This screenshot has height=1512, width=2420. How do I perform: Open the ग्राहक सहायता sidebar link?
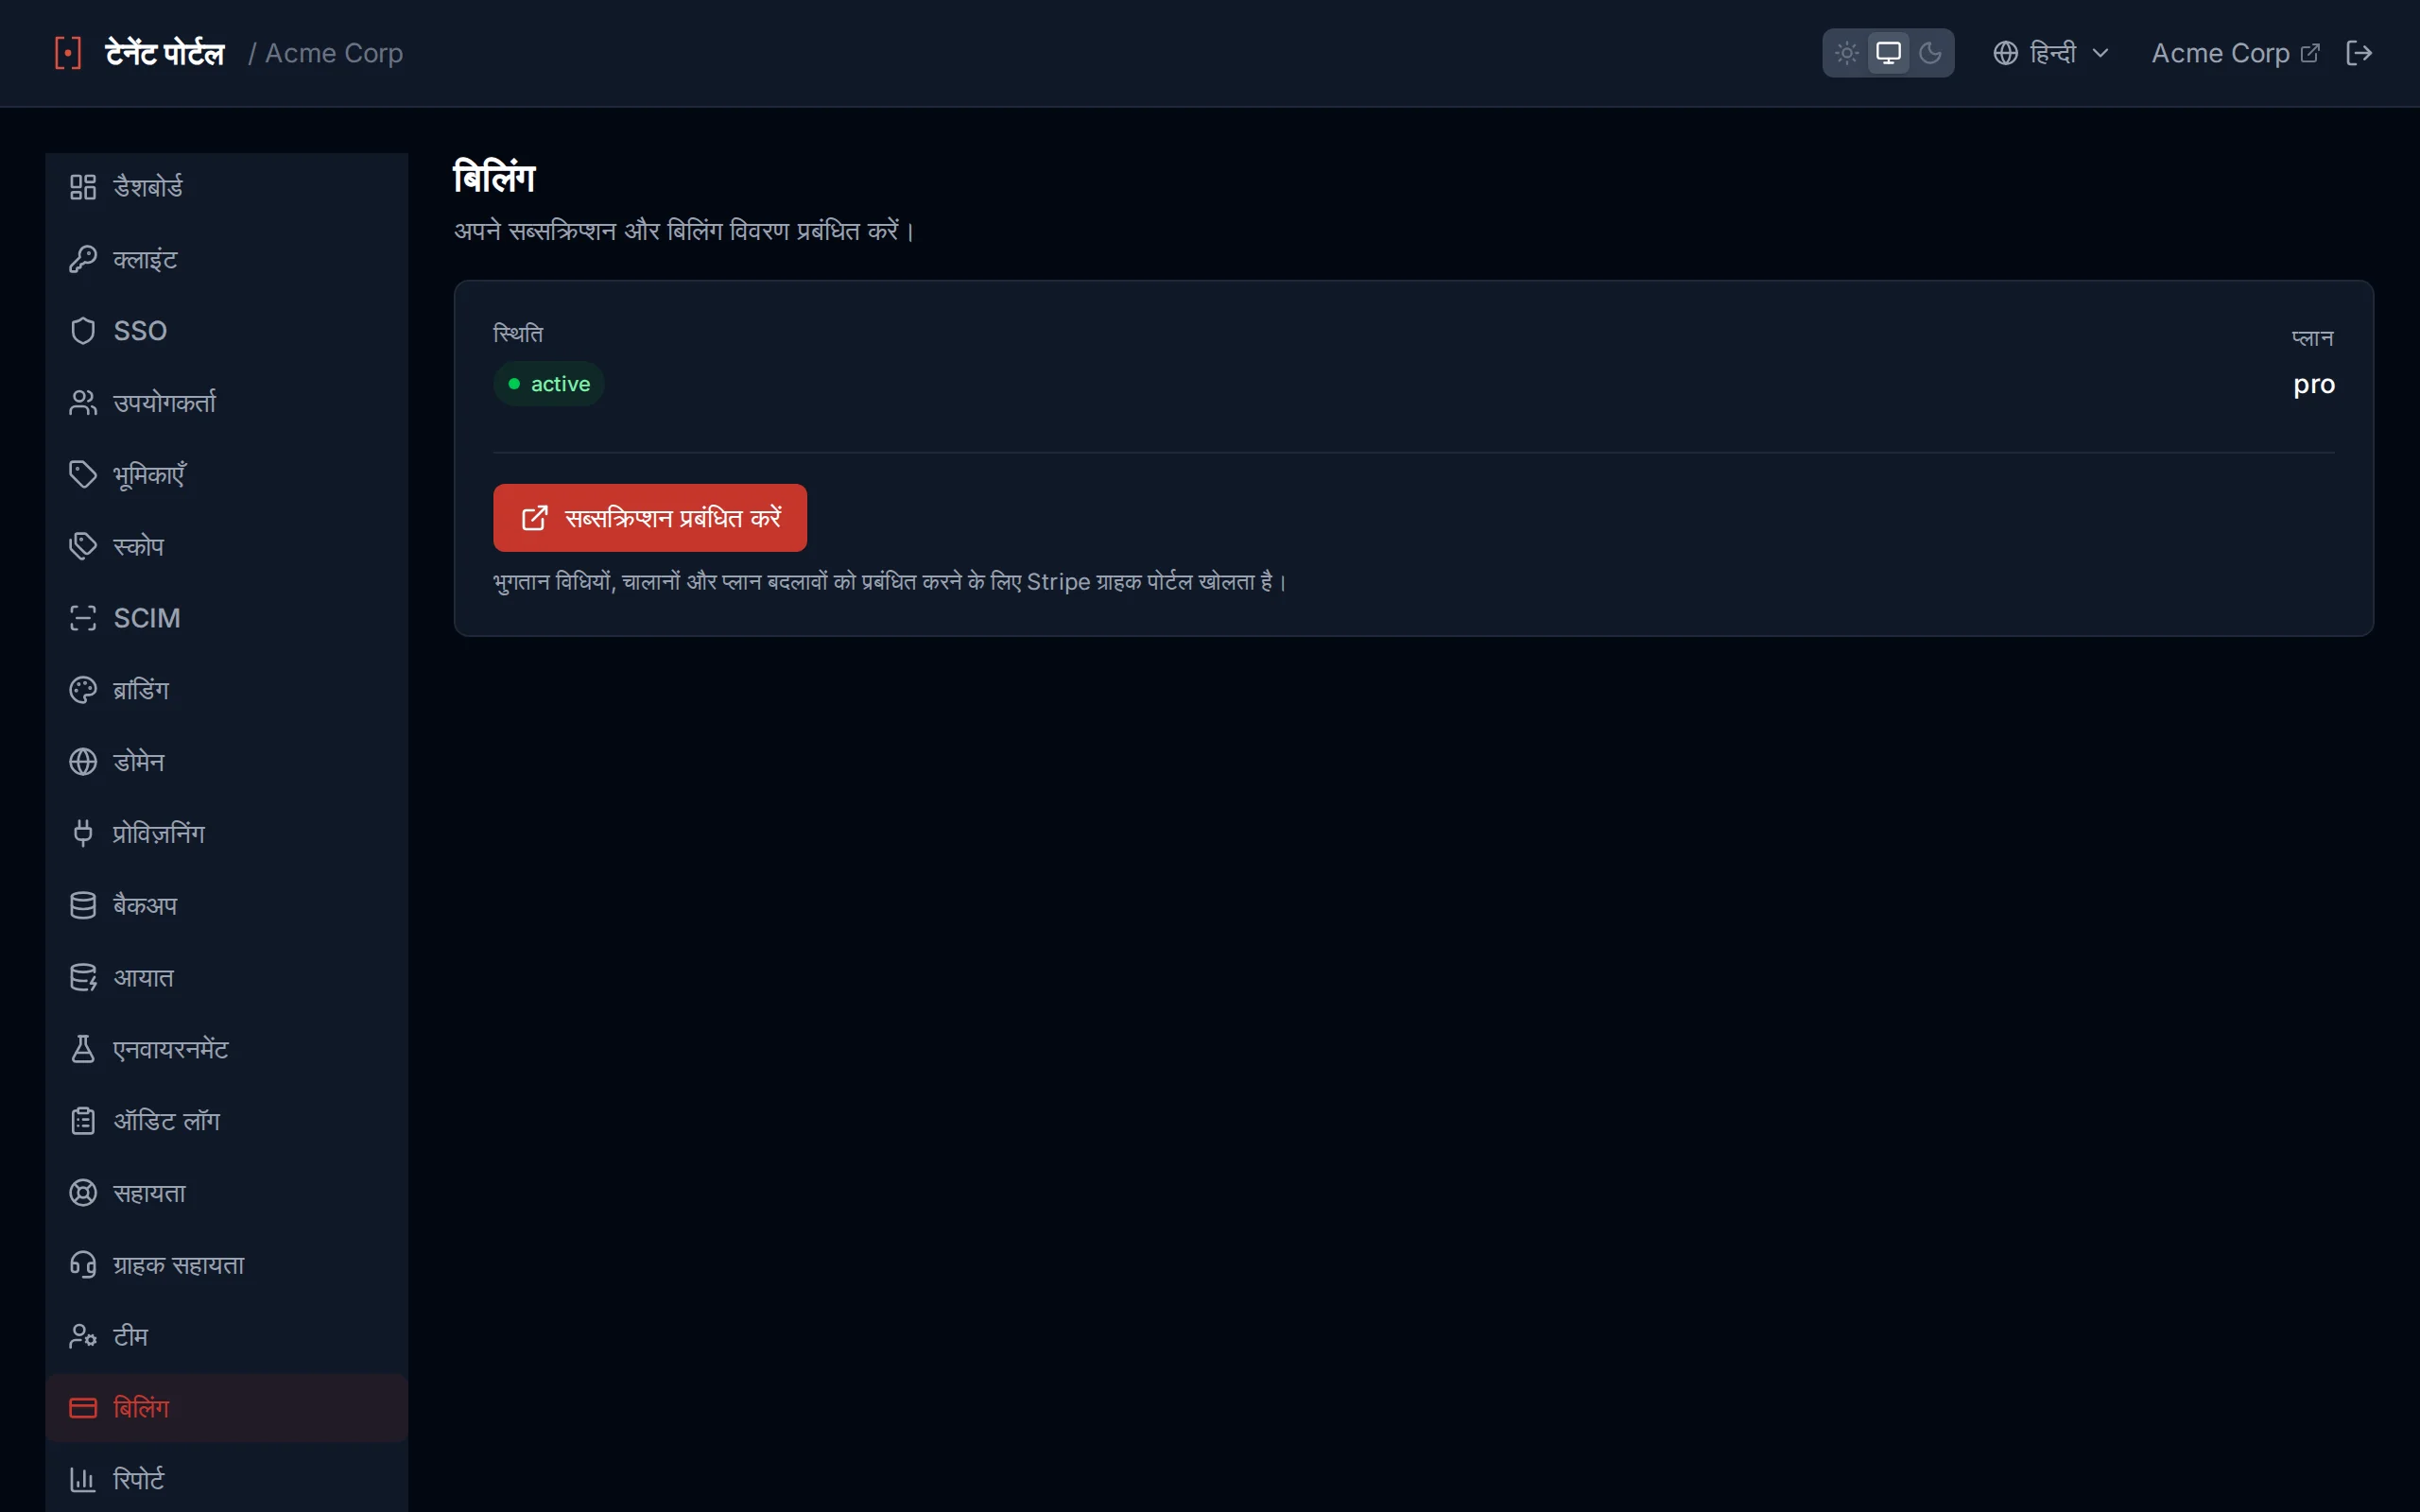click(x=227, y=1265)
